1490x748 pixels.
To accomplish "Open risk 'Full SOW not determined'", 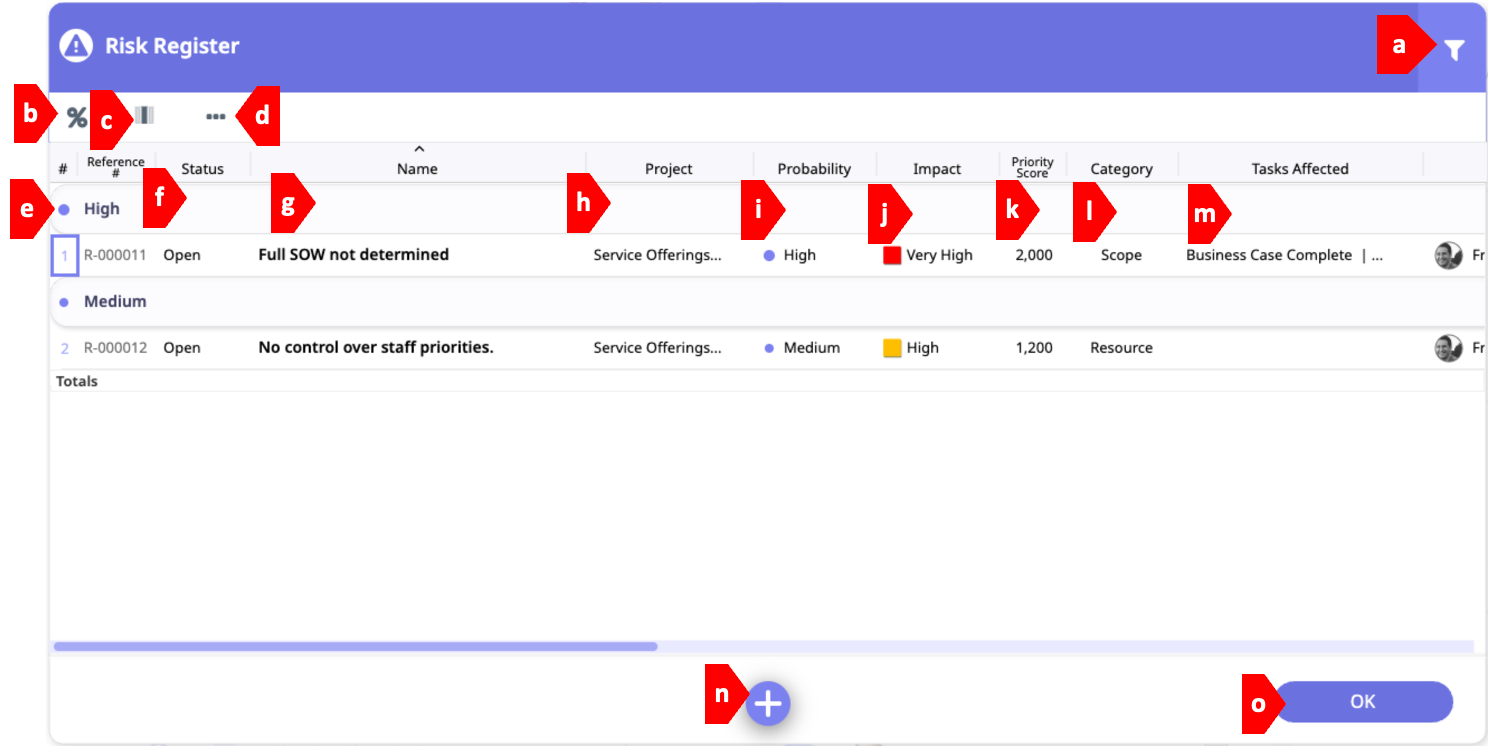I will click(x=353, y=255).
